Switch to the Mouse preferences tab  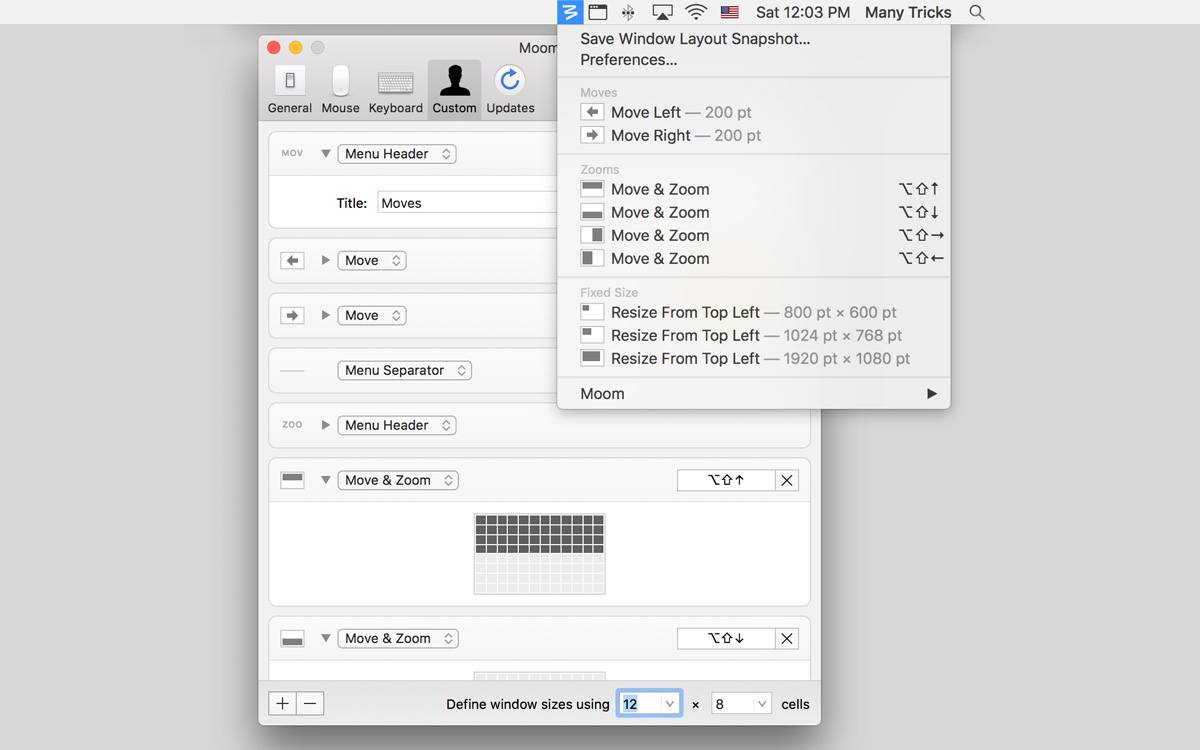point(340,90)
